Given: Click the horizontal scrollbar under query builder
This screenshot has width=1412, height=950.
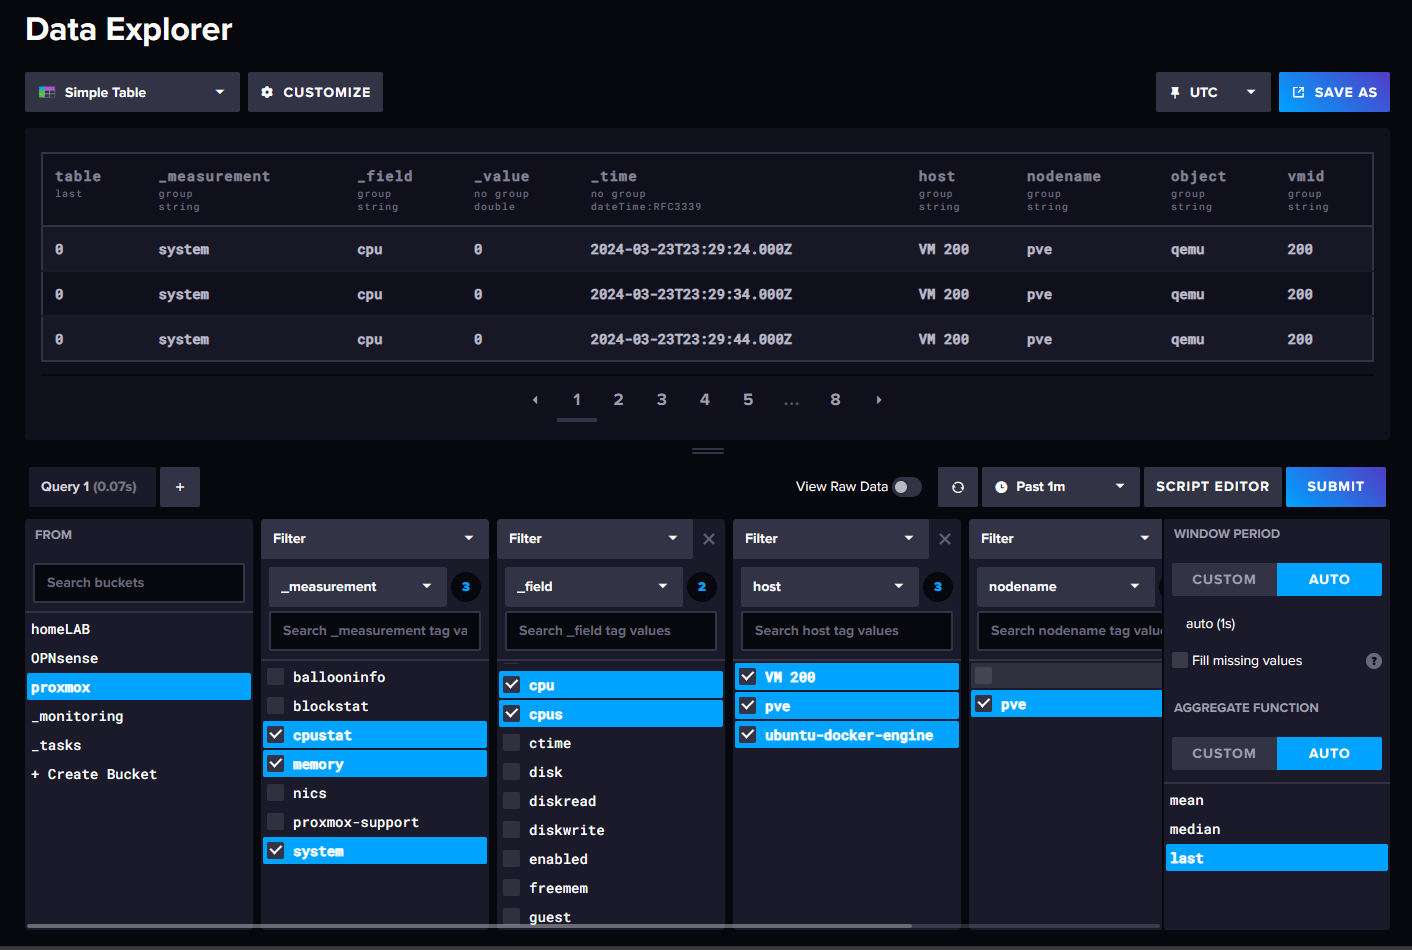Looking at the screenshot, I should (469, 926).
